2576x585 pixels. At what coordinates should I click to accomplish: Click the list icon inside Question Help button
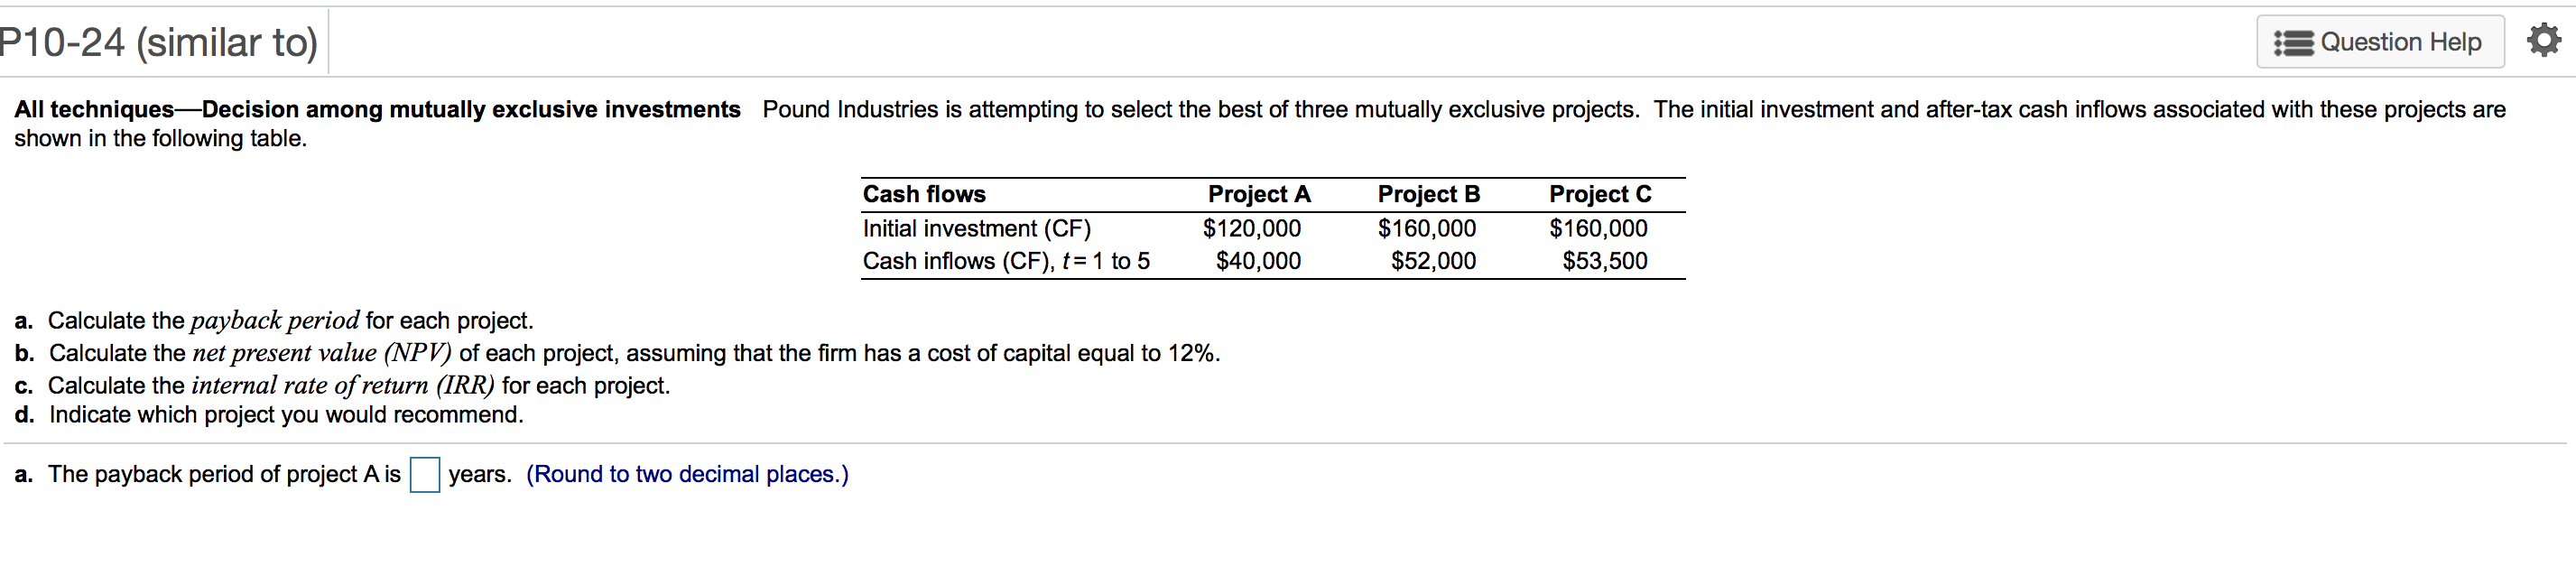tap(2296, 41)
